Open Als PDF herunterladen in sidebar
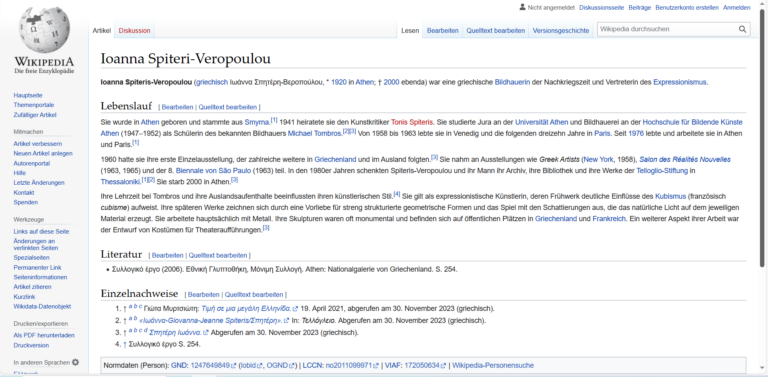 click(x=44, y=335)
